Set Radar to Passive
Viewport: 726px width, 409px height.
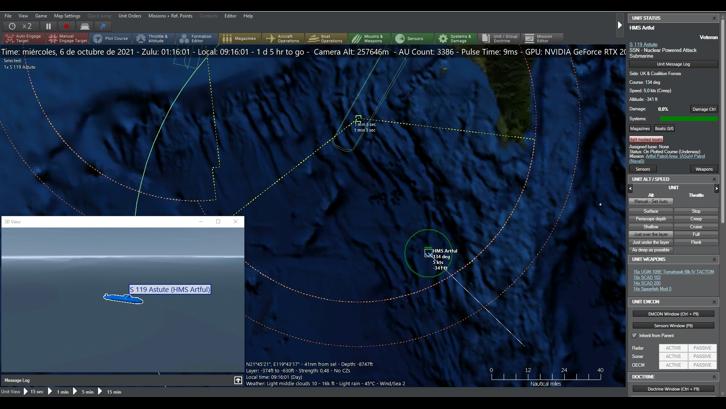702,348
